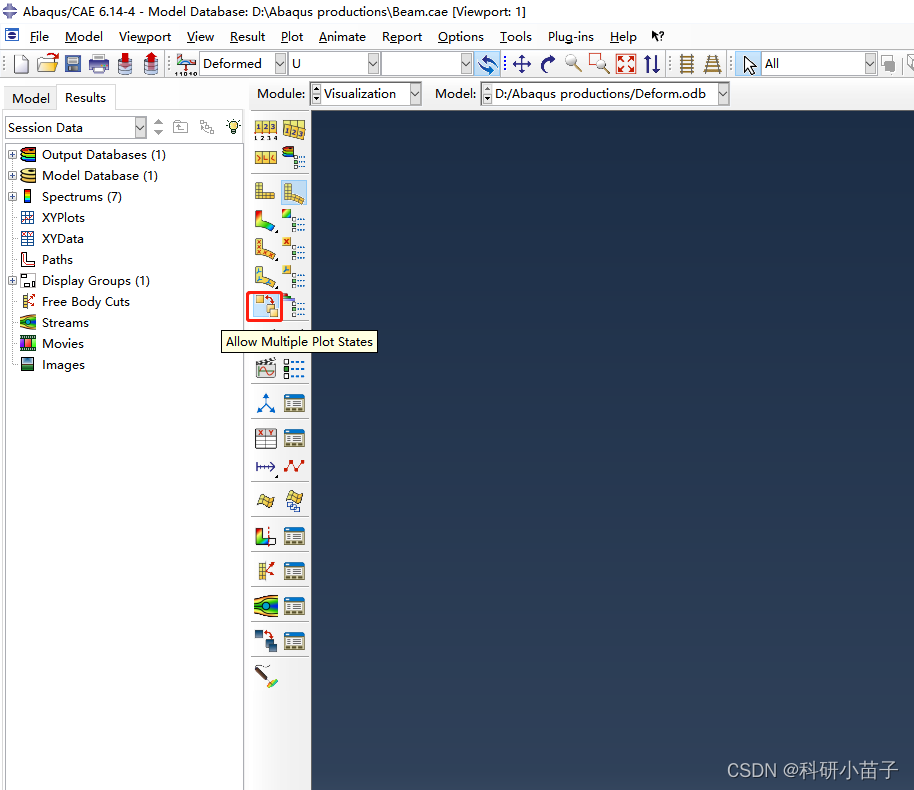Screen dimensions: 914x790
Task: Open the Viewport menu
Action: [x=145, y=37]
